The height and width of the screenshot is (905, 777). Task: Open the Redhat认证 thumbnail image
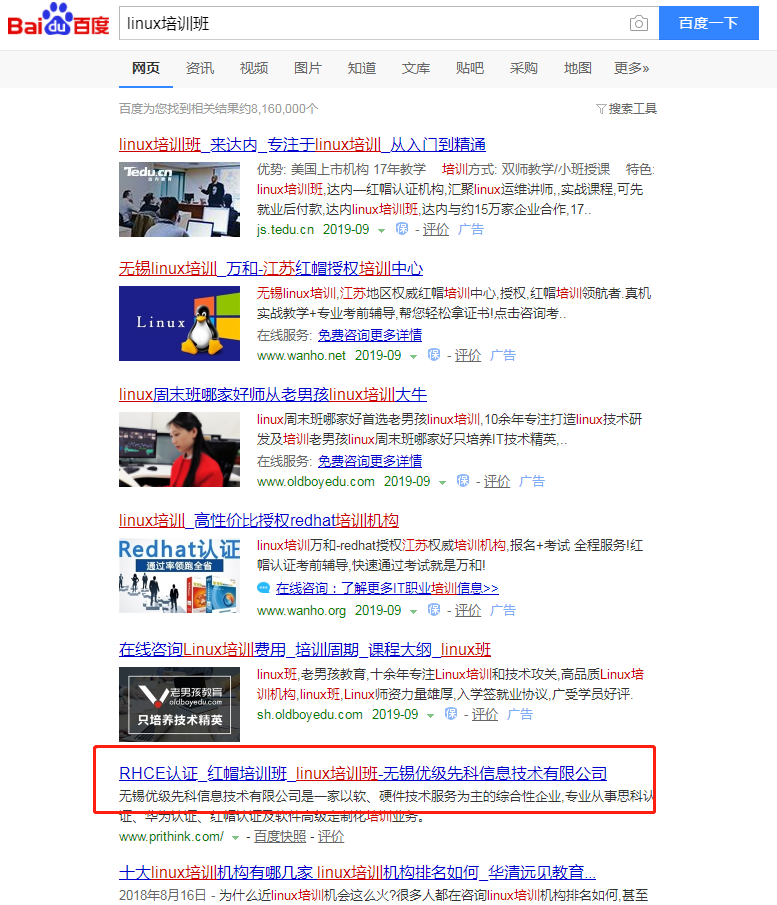(x=180, y=575)
